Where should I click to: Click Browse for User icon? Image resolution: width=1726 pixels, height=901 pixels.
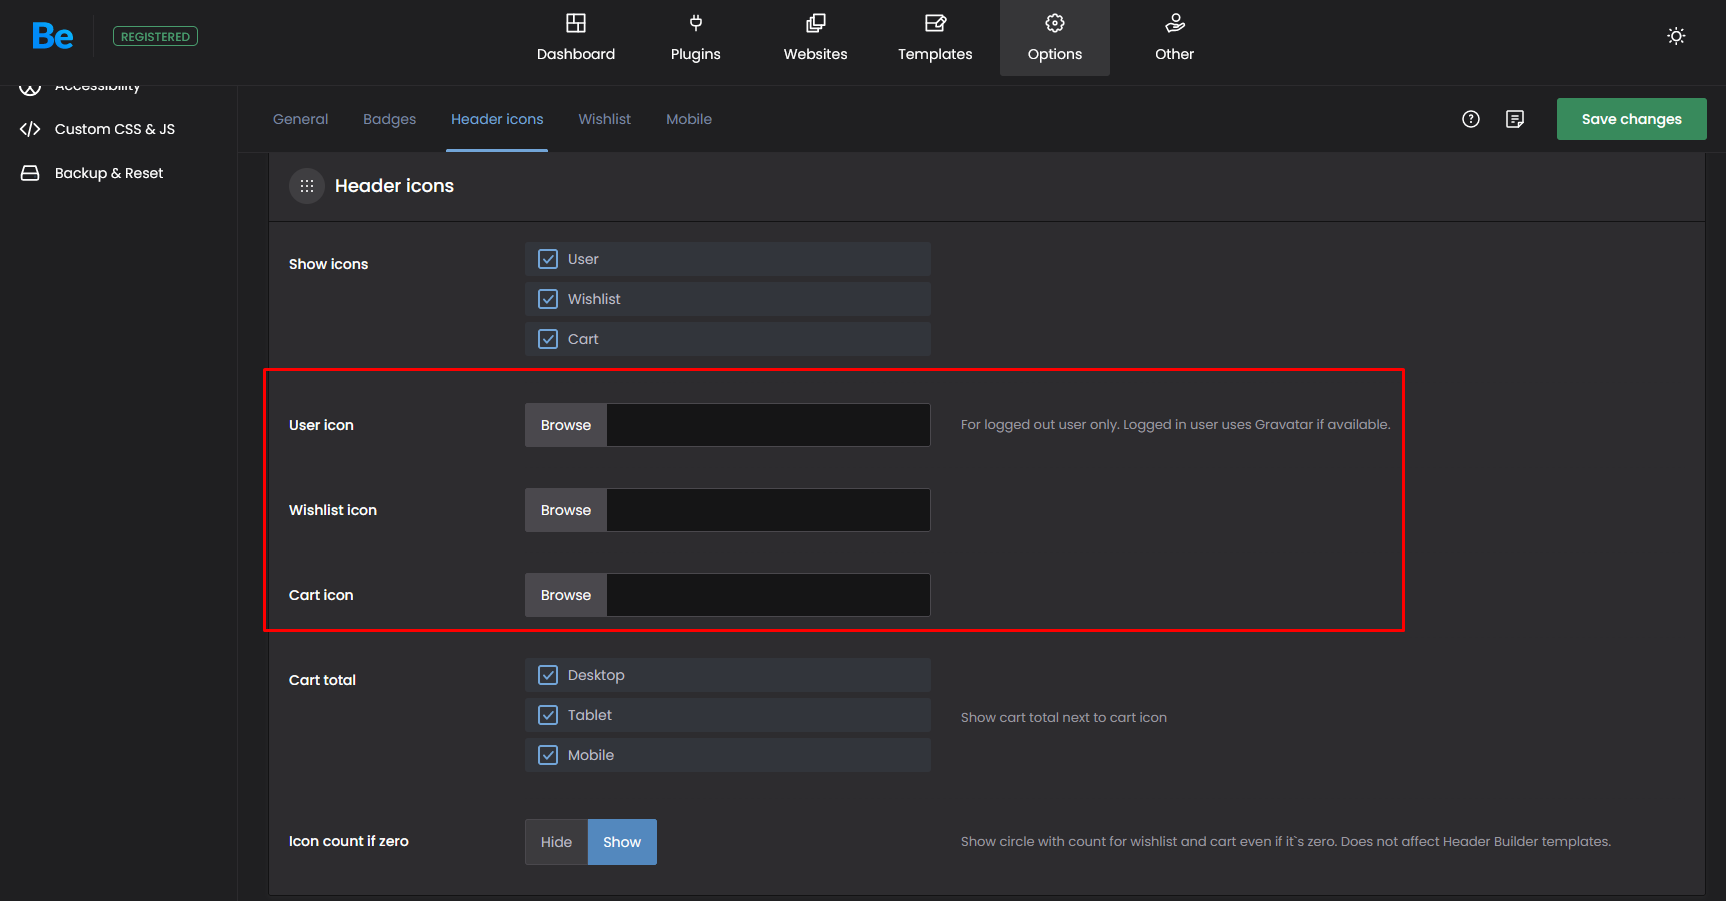(x=566, y=425)
